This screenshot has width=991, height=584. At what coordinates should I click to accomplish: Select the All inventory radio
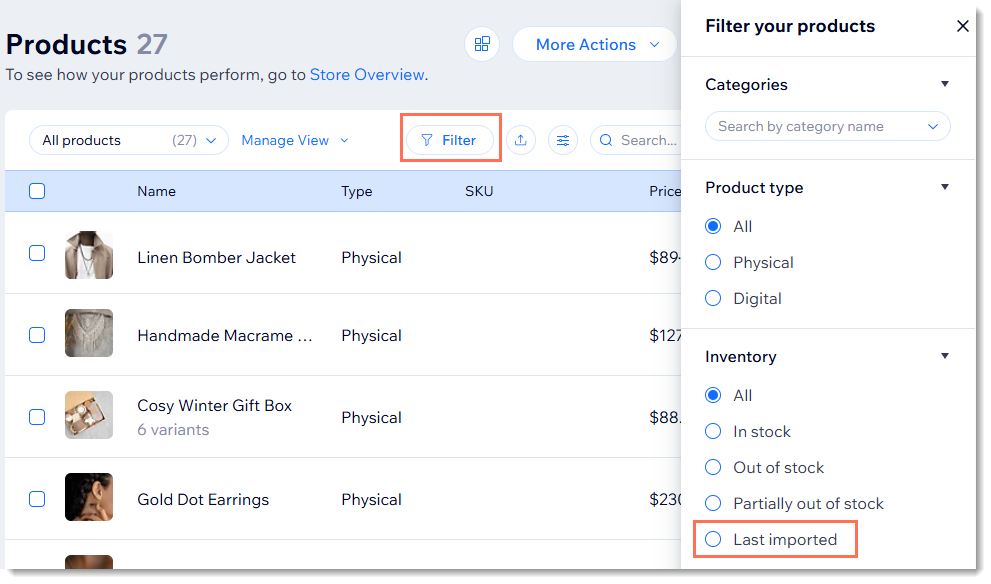click(x=713, y=395)
